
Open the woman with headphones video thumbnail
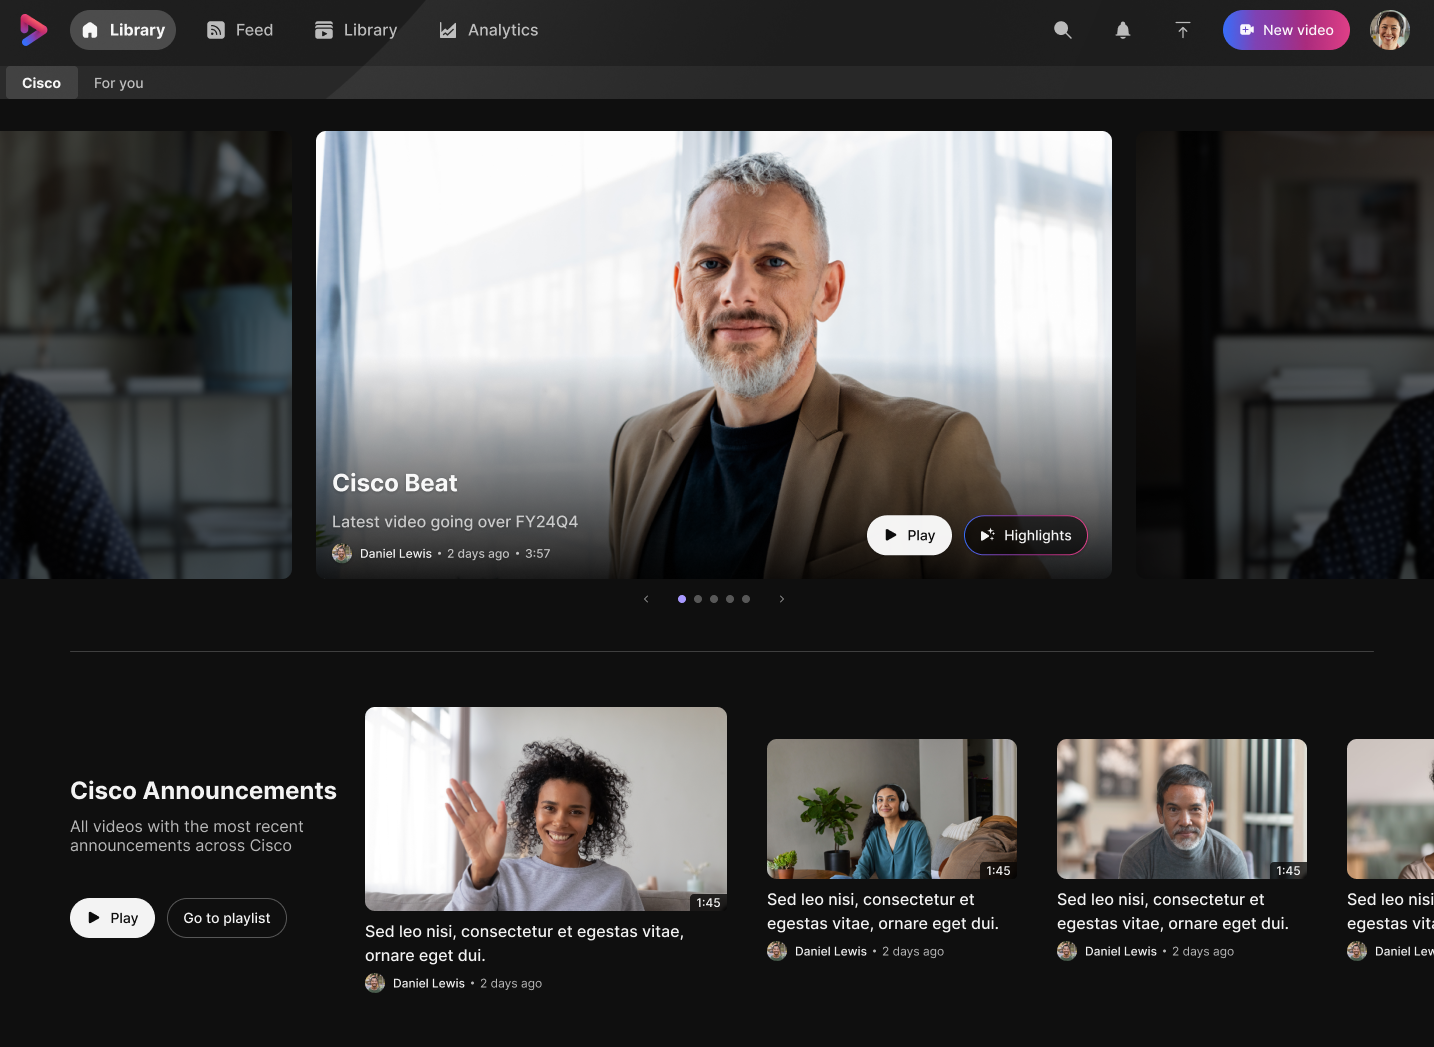892,809
